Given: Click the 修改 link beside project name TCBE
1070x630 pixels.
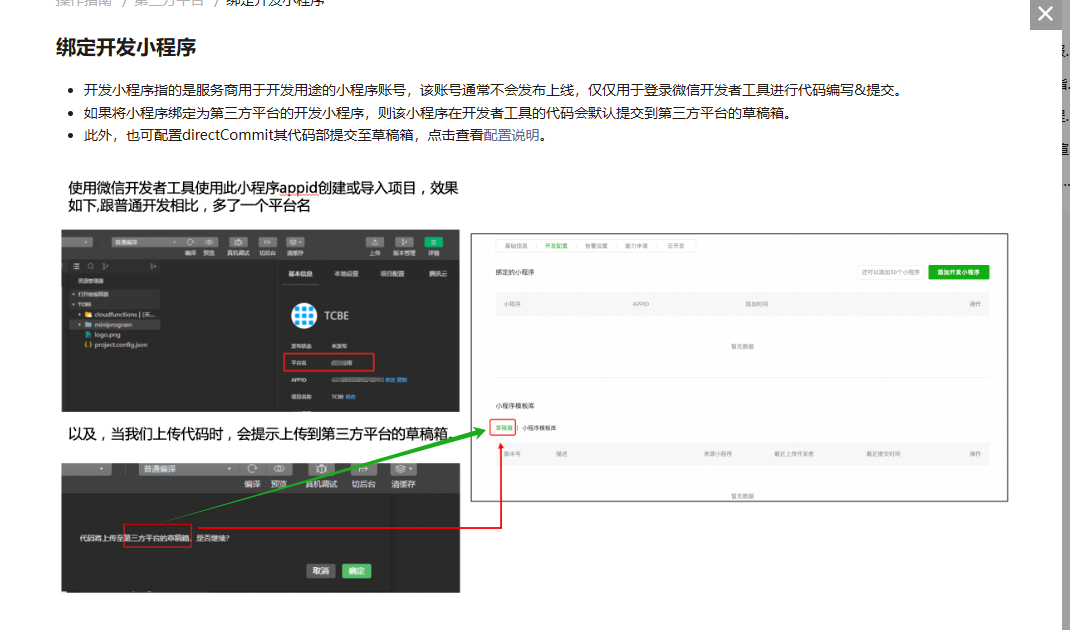Looking at the screenshot, I should (351, 397).
